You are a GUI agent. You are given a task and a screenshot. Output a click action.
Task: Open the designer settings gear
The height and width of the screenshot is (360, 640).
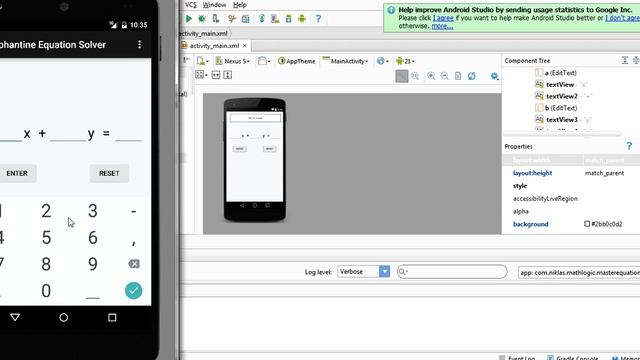pyautogui.click(x=494, y=76)
